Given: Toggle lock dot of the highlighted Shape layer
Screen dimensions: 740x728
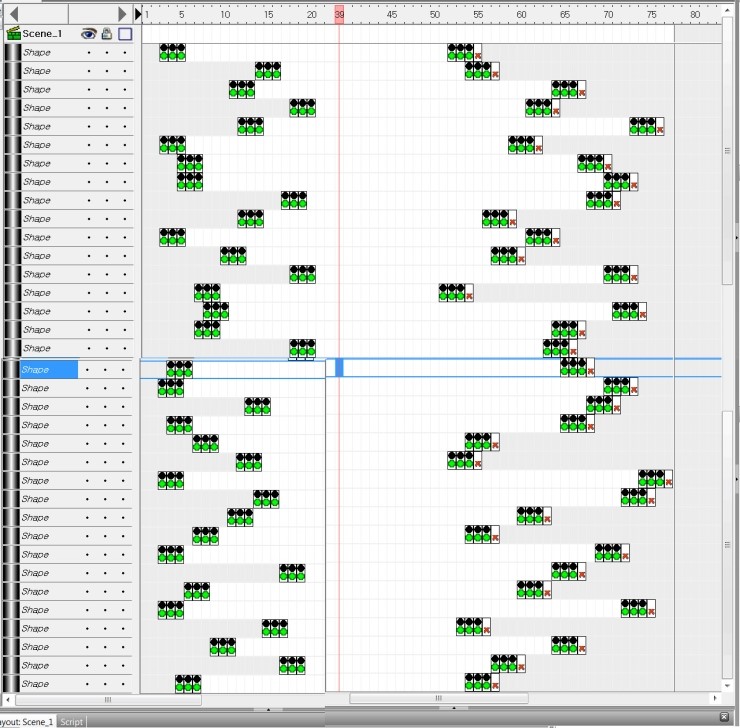Looking at the screenshot, I should [x=105, y=370].
